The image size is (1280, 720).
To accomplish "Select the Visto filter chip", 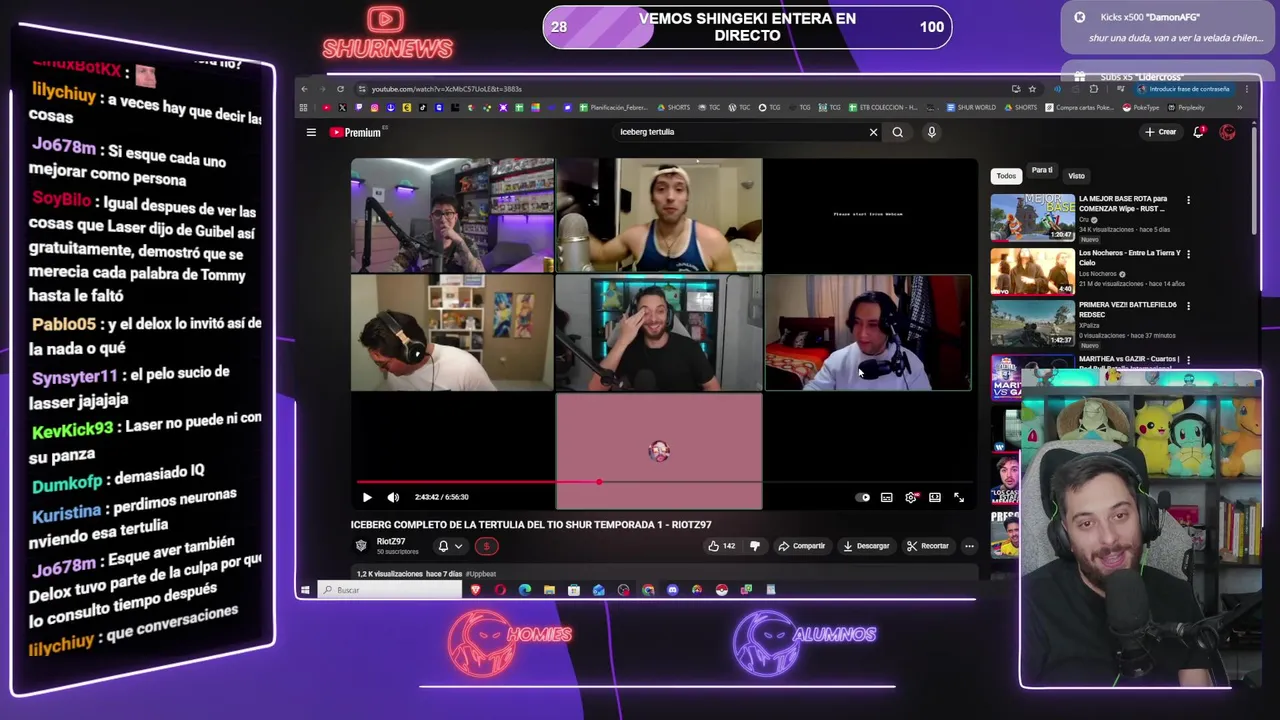I will coord(1076,176).
